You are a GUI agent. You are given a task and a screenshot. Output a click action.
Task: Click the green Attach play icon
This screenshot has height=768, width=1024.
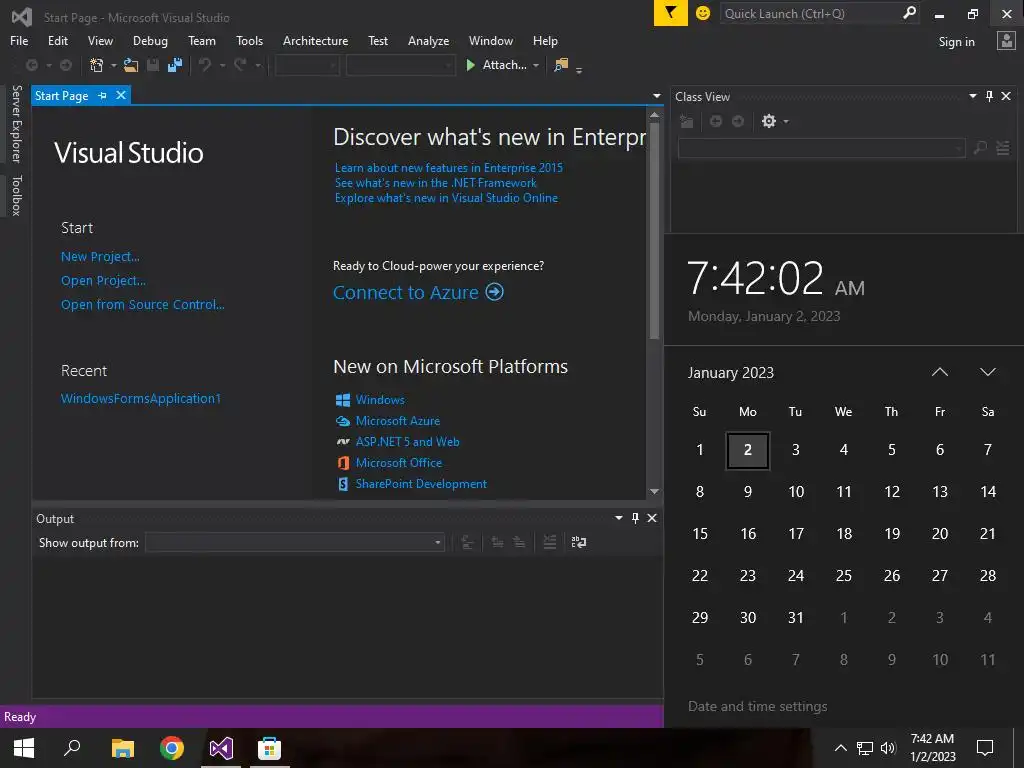[x=470, y=65]
